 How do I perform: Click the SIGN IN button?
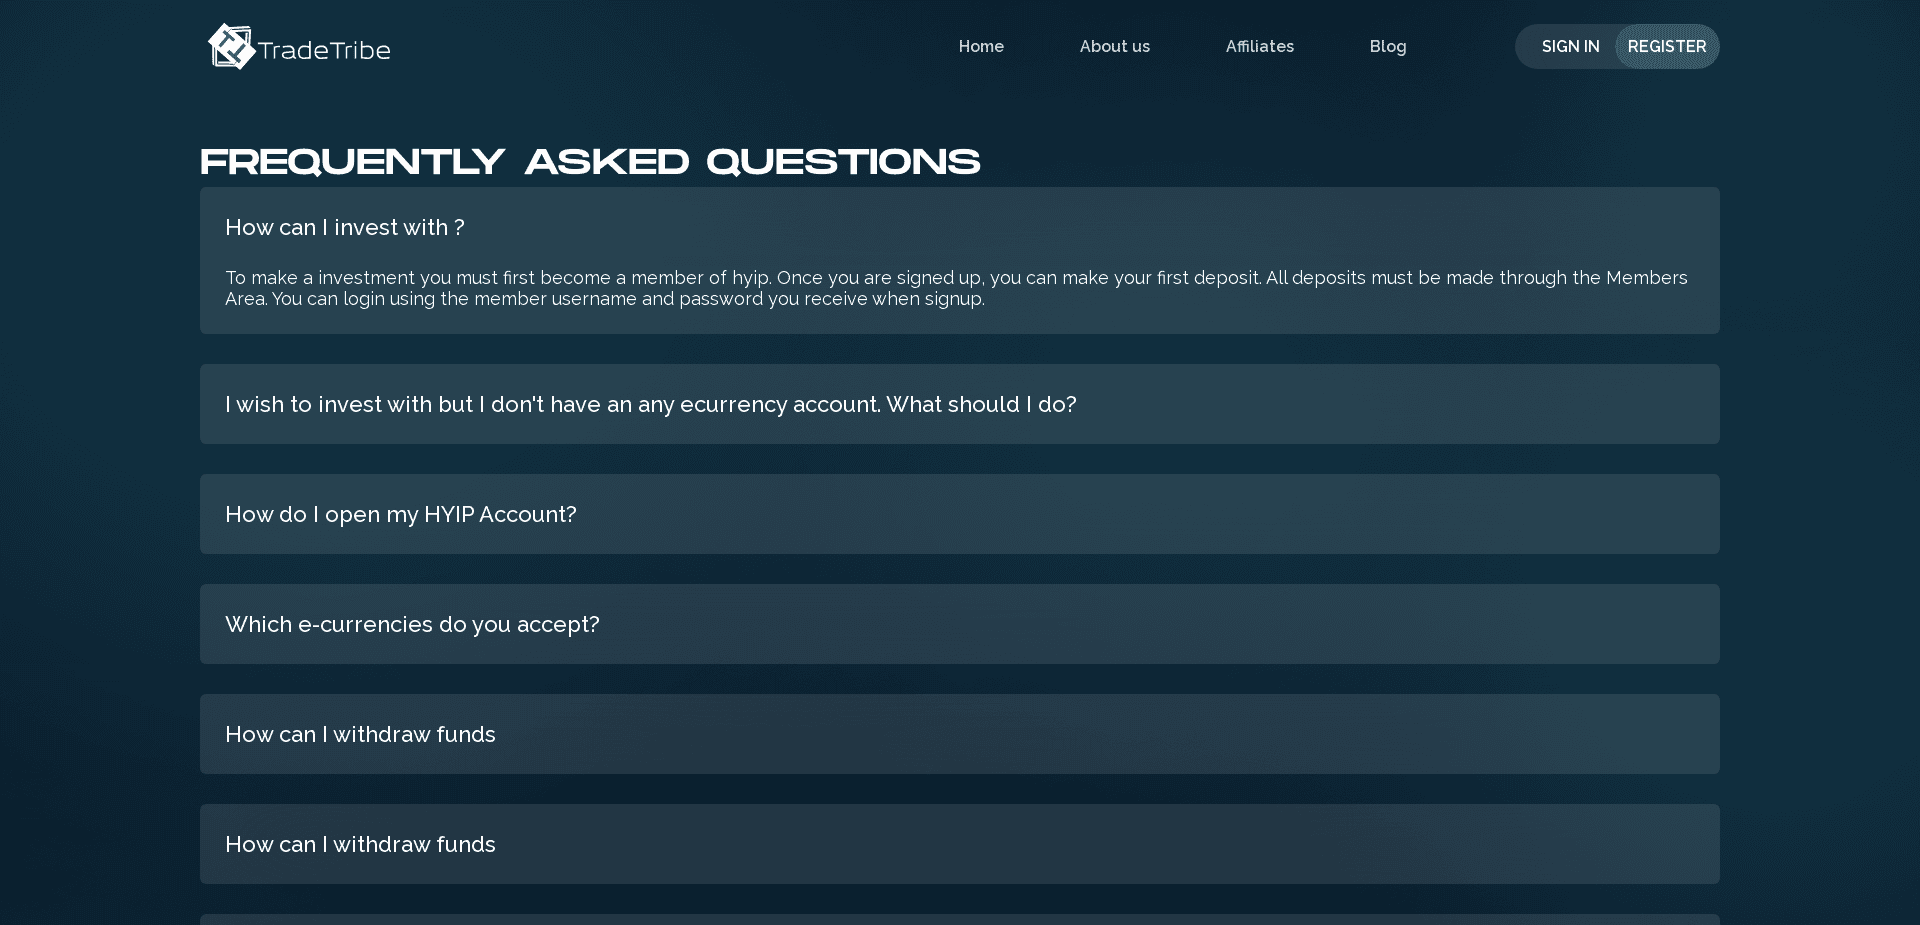tap(1571, 46)
